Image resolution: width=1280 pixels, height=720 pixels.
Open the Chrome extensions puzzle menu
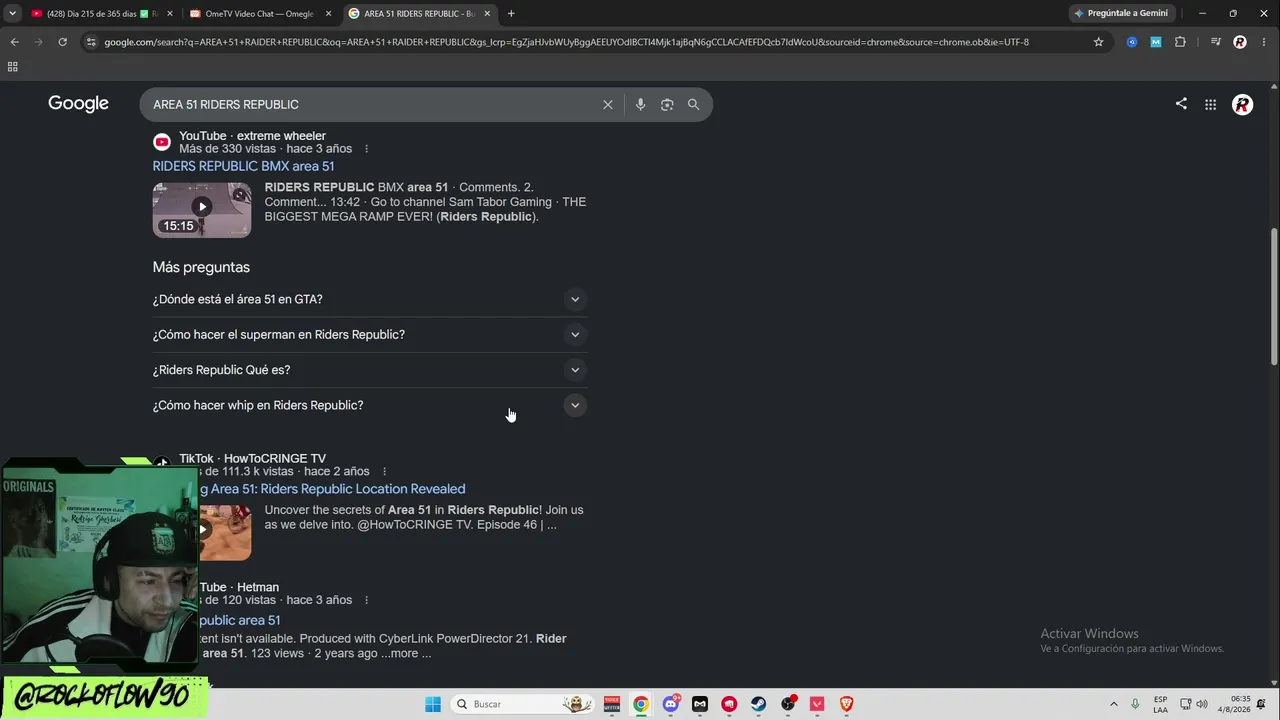[x=1180, y=42]
